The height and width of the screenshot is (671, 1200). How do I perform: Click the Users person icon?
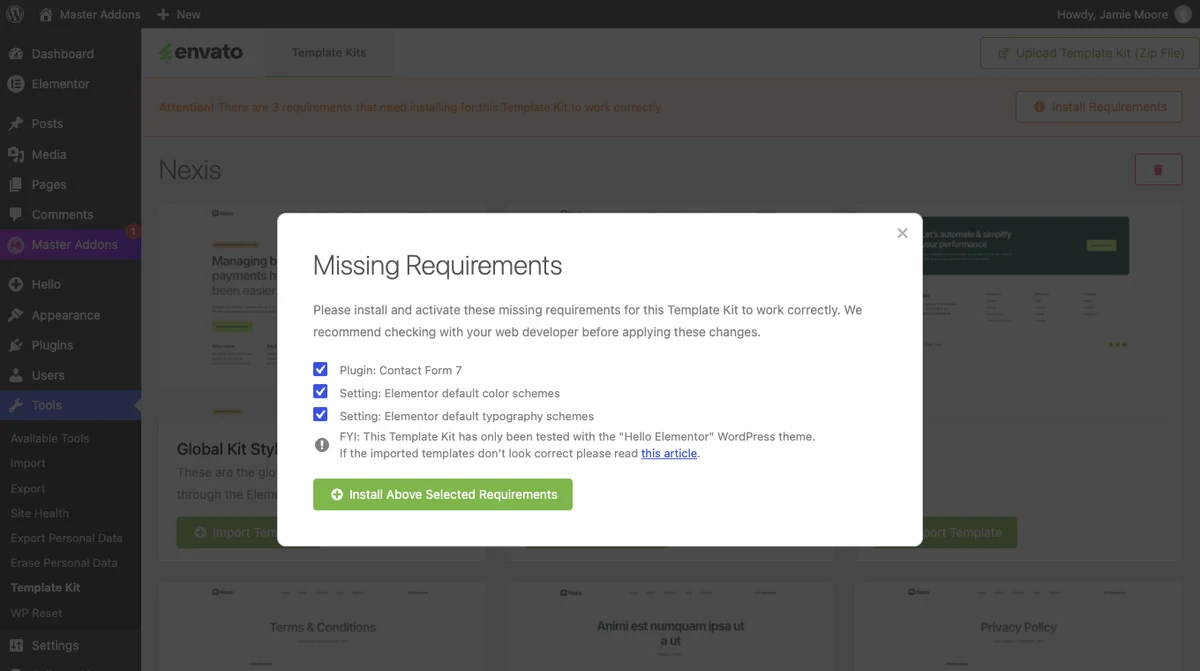tap(16, 375)
